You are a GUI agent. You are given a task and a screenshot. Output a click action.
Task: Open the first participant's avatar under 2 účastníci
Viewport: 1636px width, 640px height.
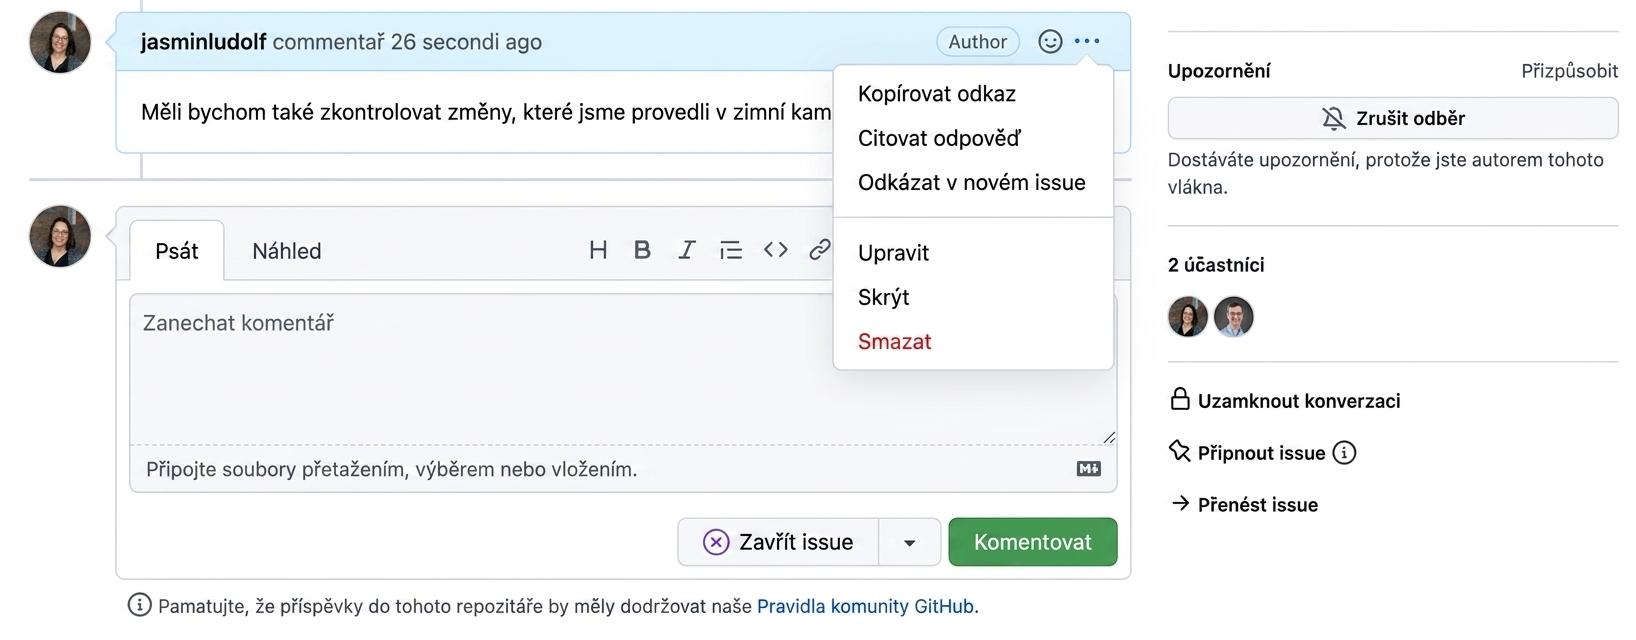1188,317
